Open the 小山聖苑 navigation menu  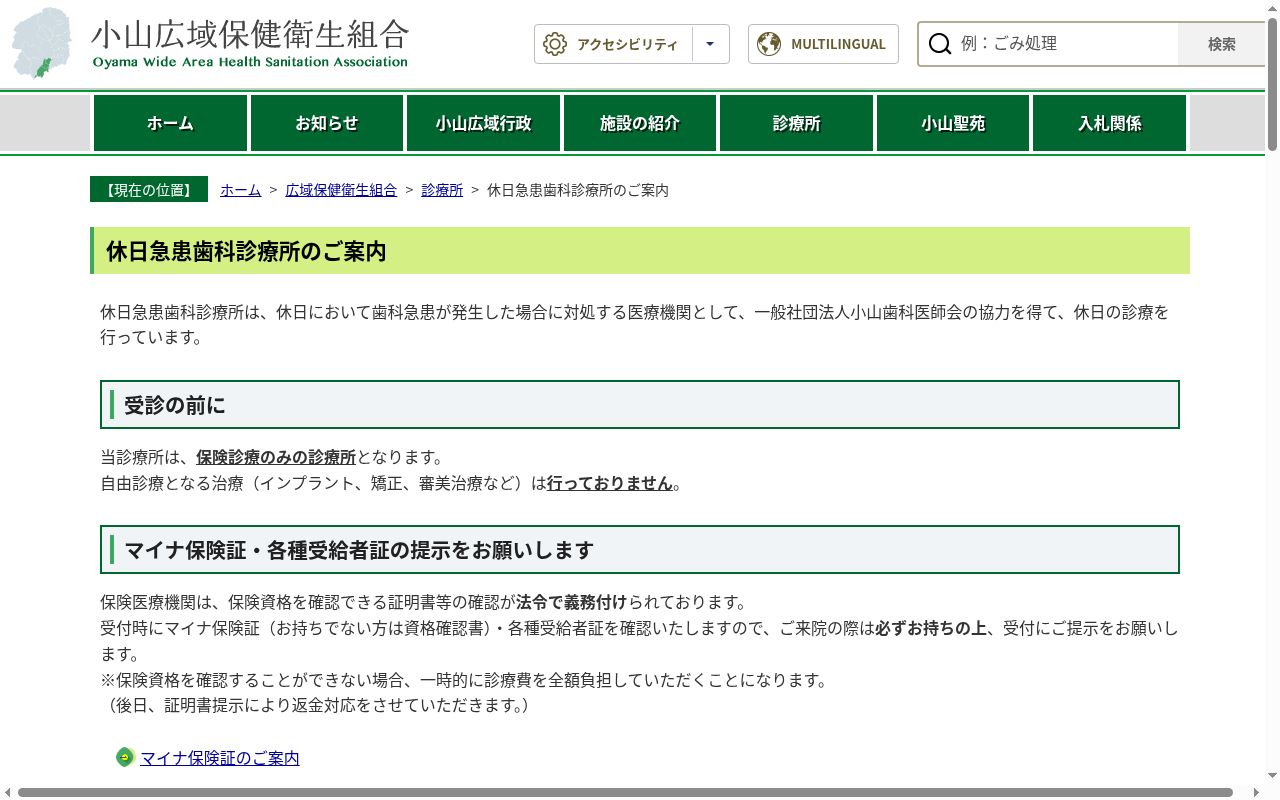click(x=953, y=123)
